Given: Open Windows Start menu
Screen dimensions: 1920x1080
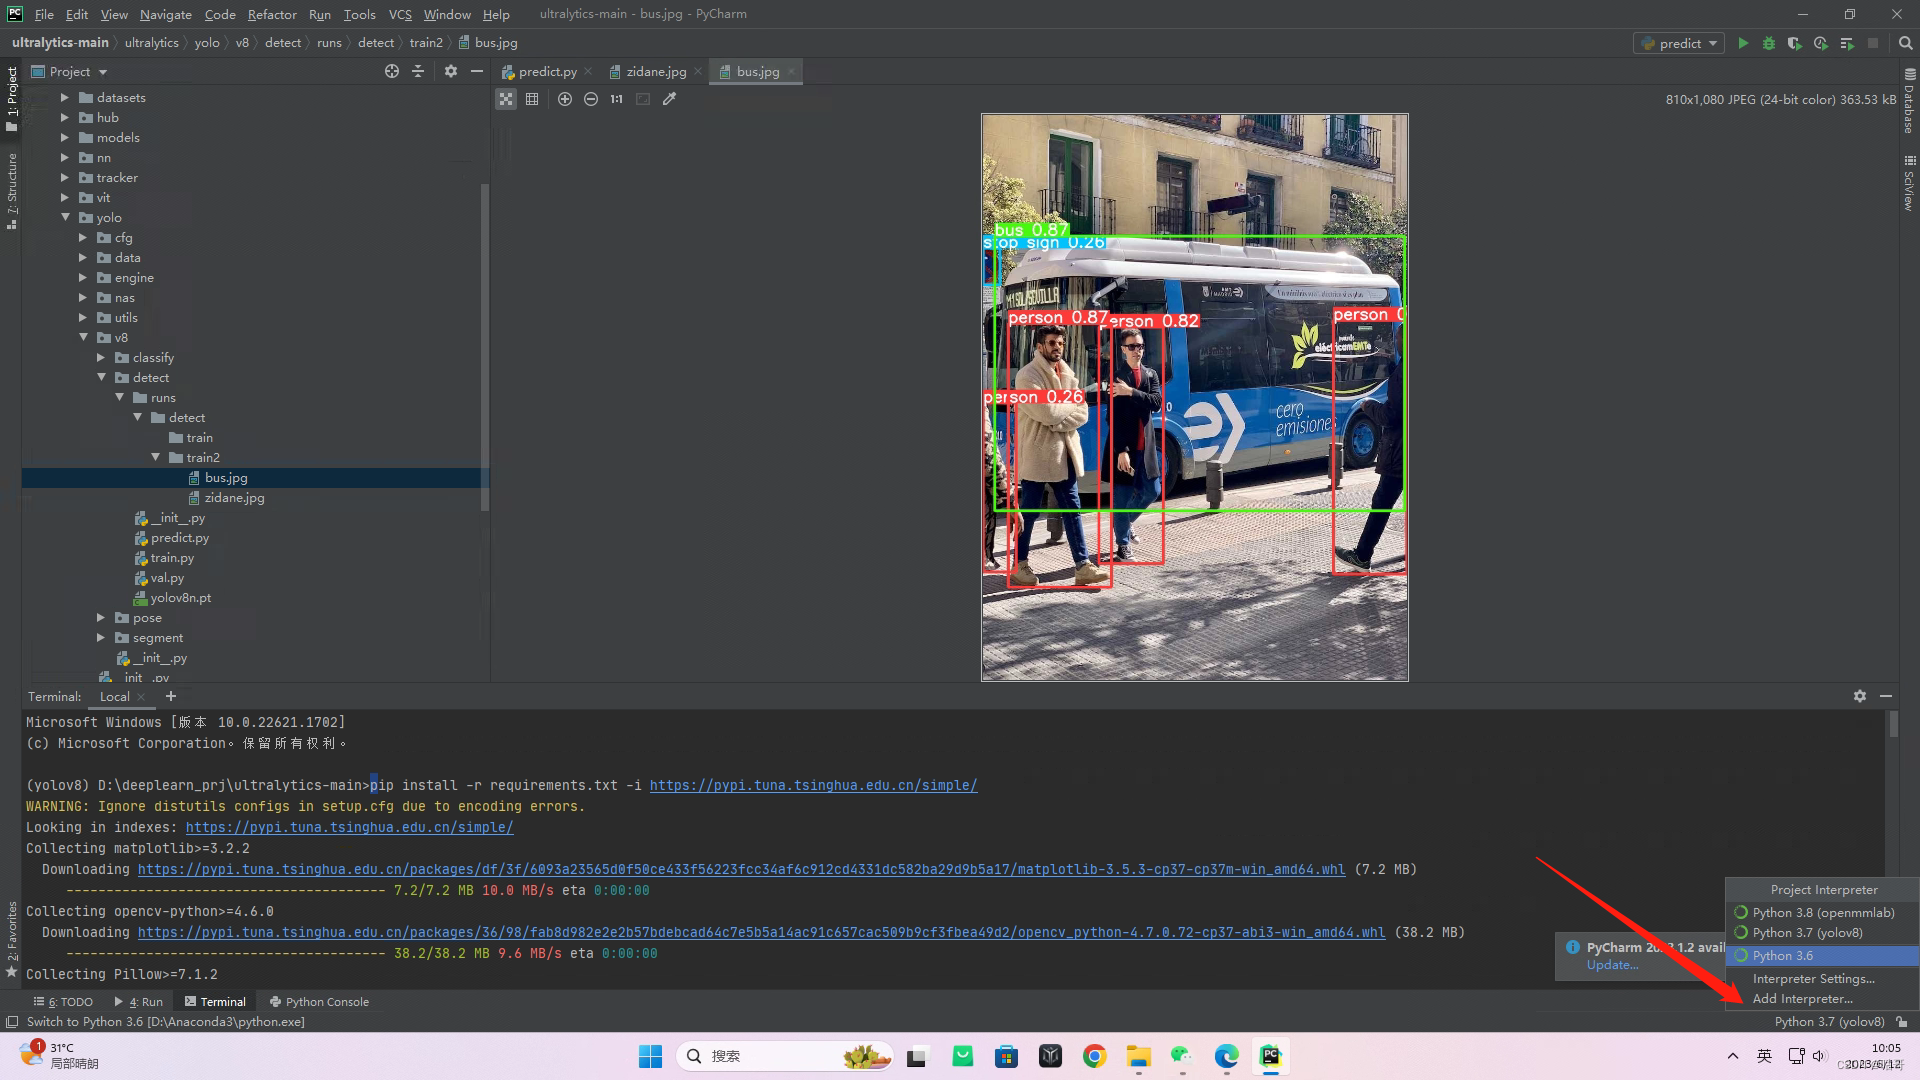Looking at the screenshot, I should tap(650, 1056).
